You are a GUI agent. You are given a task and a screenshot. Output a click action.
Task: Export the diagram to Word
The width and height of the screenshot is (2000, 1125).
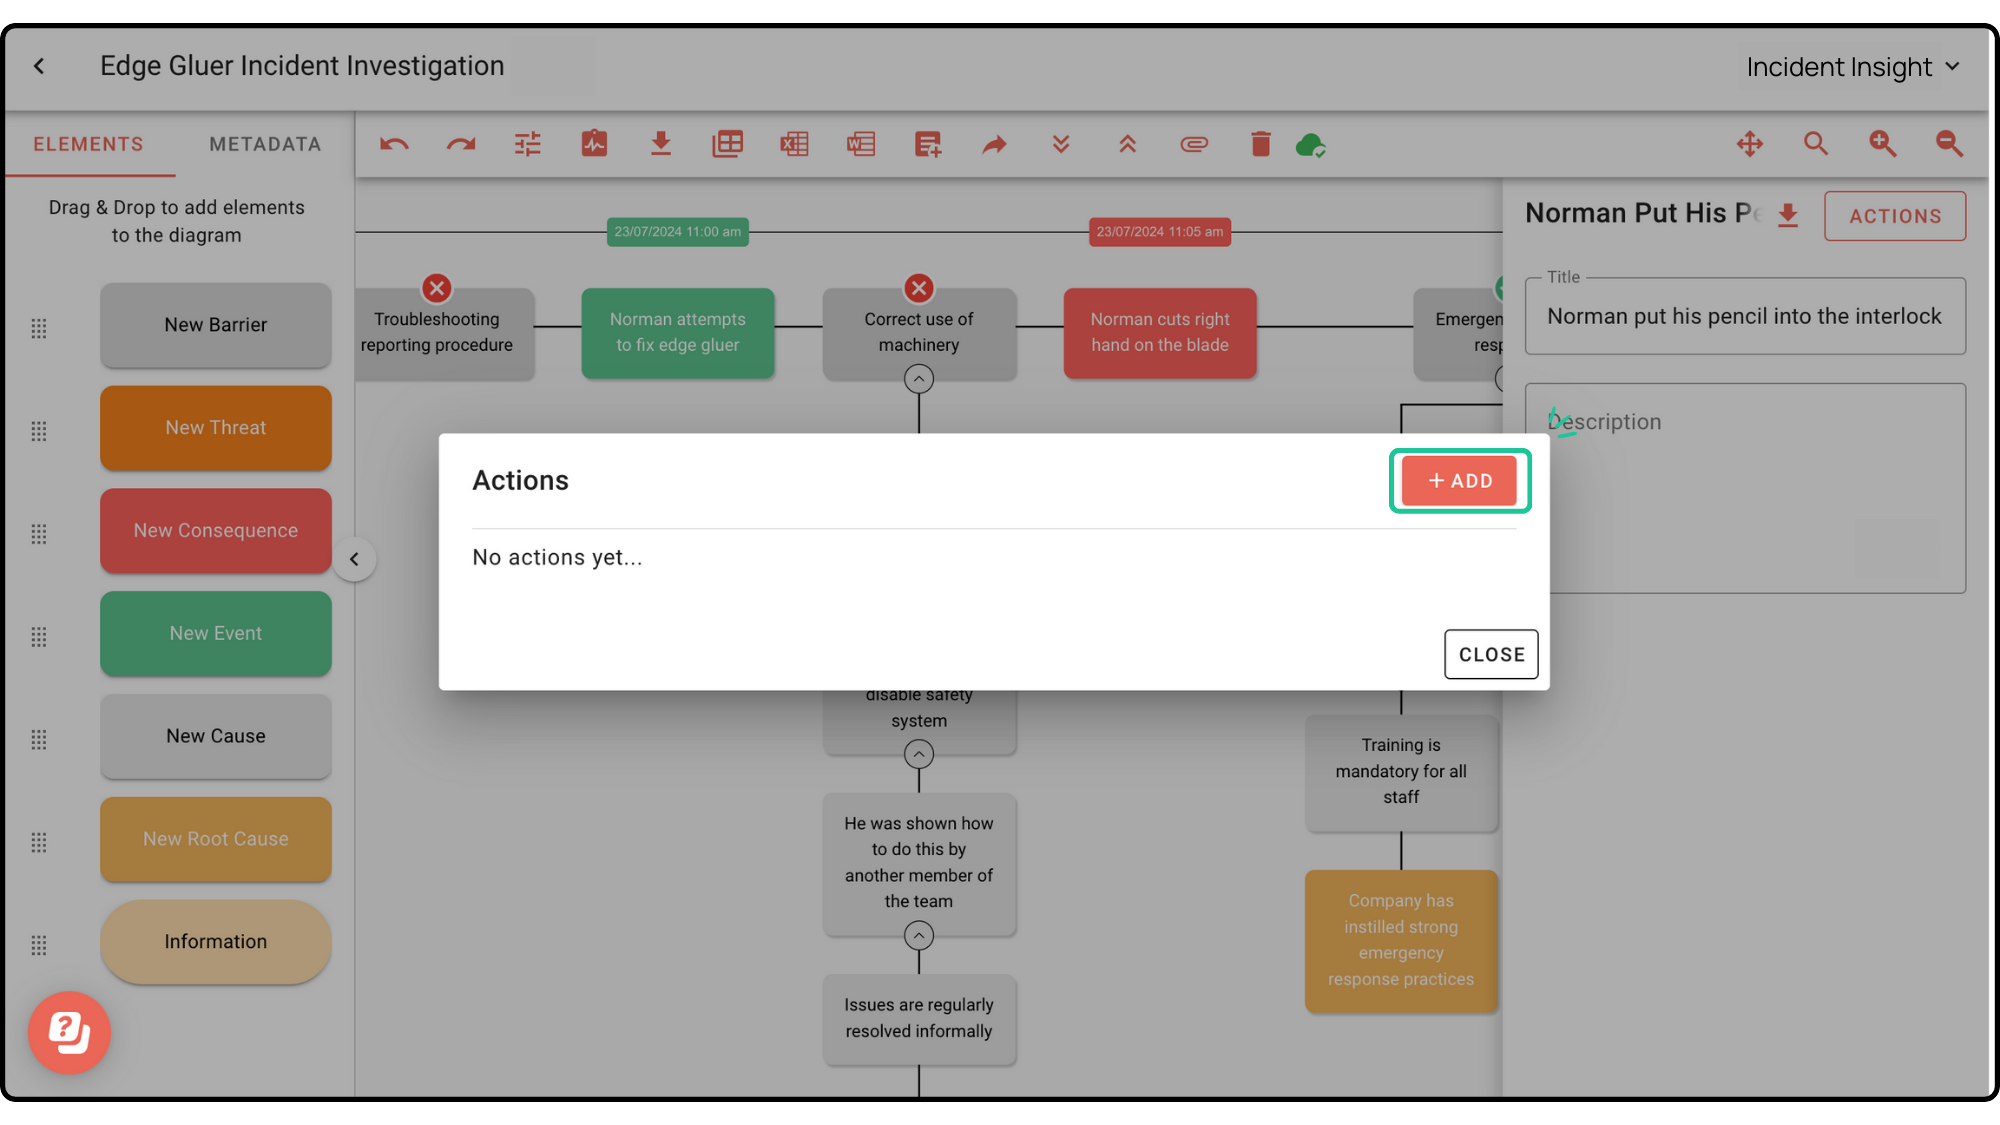click(861, 144)
